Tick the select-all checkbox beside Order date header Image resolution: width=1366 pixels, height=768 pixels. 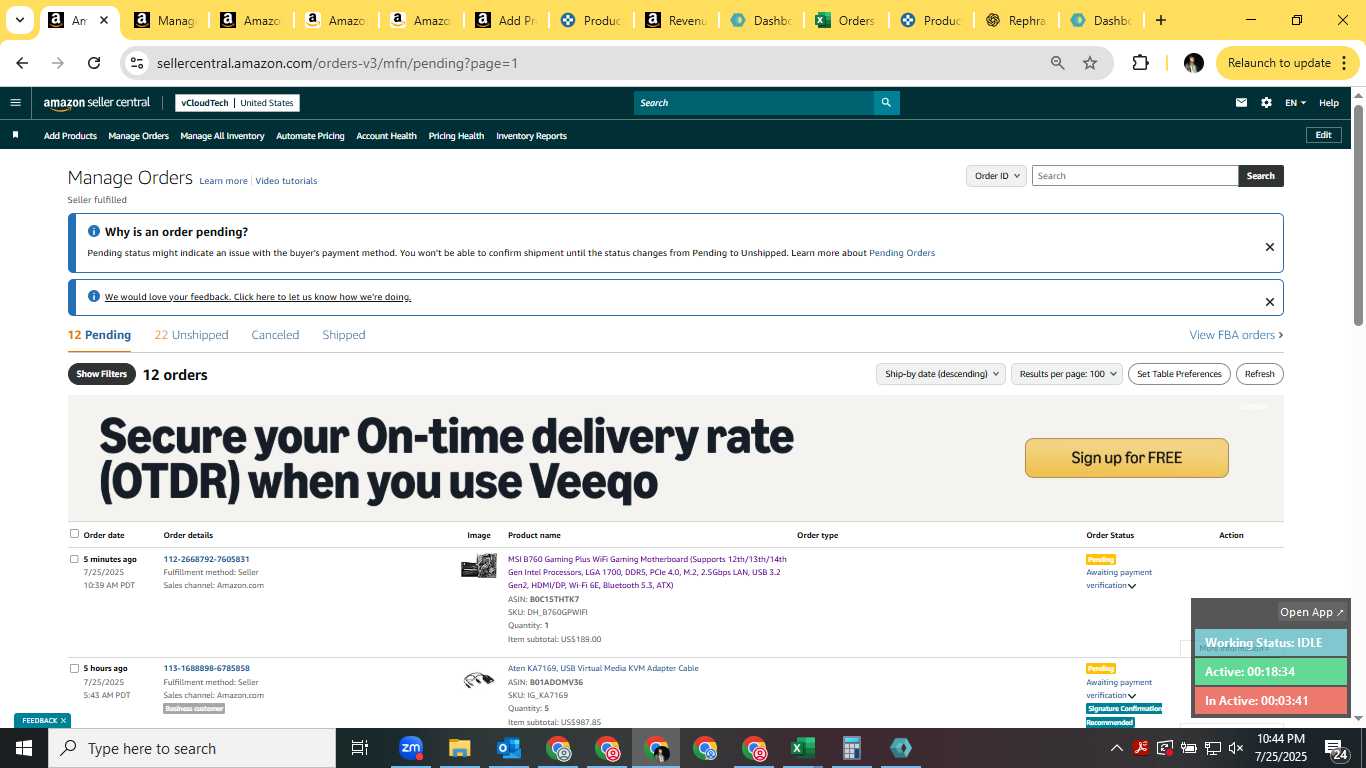click(74, 534)
